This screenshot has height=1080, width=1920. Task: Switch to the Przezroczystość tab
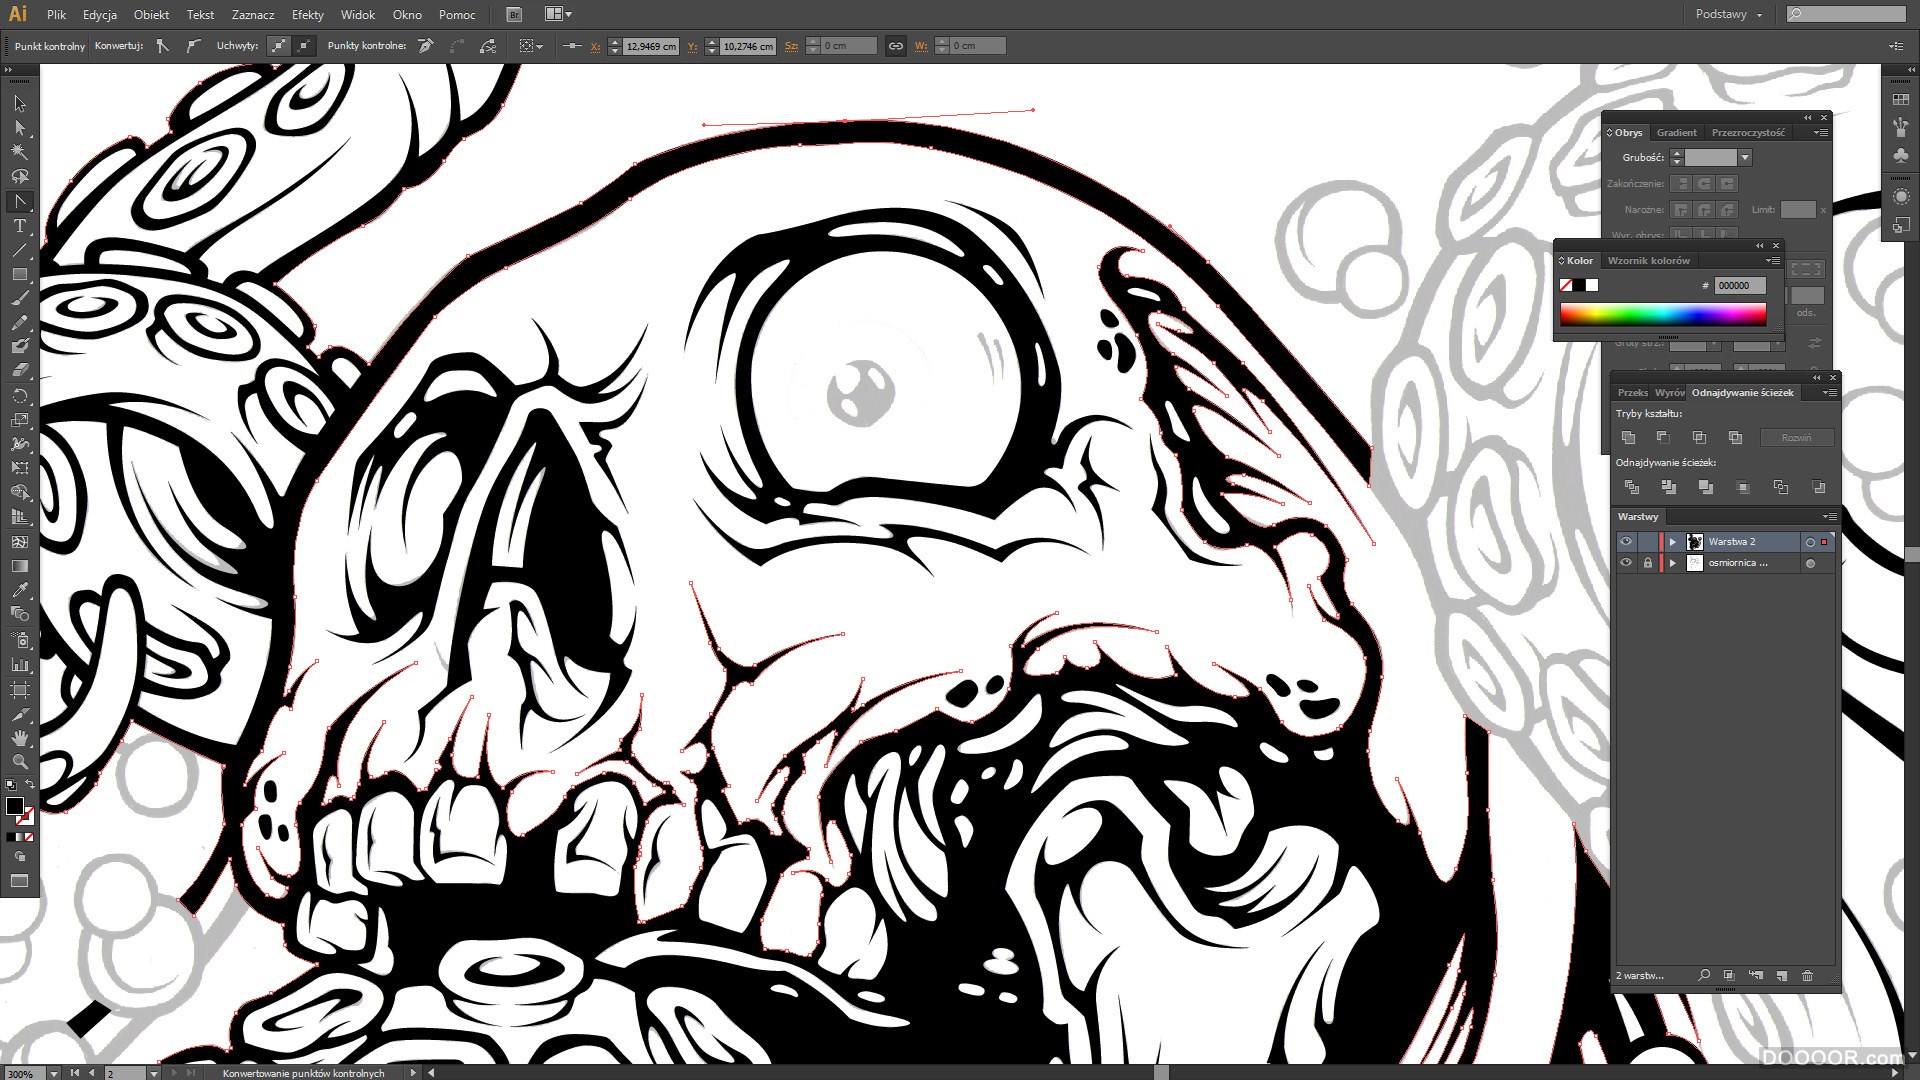point(1747,133)
